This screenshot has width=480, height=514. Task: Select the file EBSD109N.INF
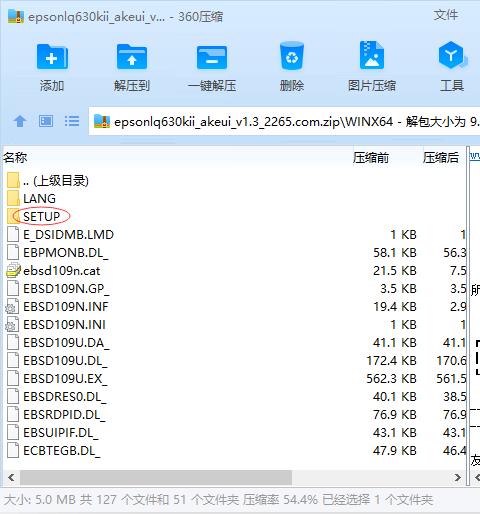tap(66, 307)
